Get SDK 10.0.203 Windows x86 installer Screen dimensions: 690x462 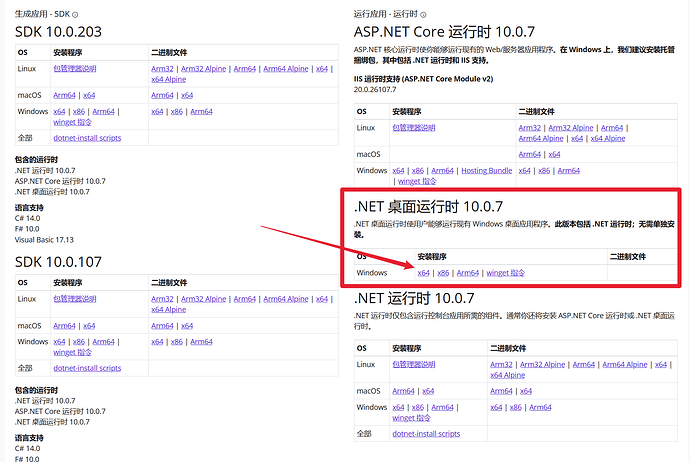79,111
